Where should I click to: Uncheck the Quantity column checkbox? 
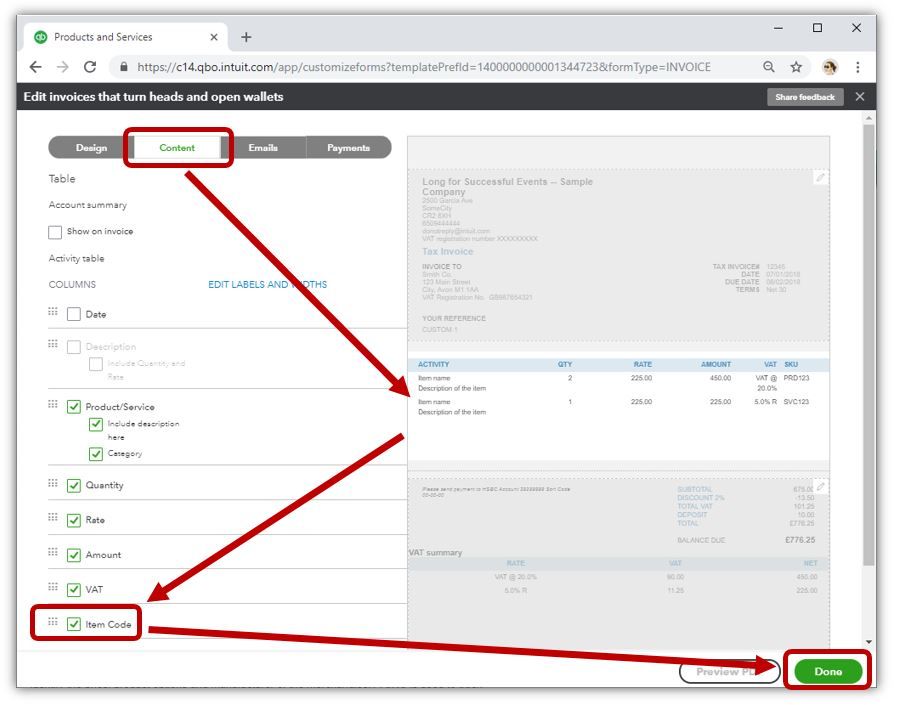click(x=74, y=486)
